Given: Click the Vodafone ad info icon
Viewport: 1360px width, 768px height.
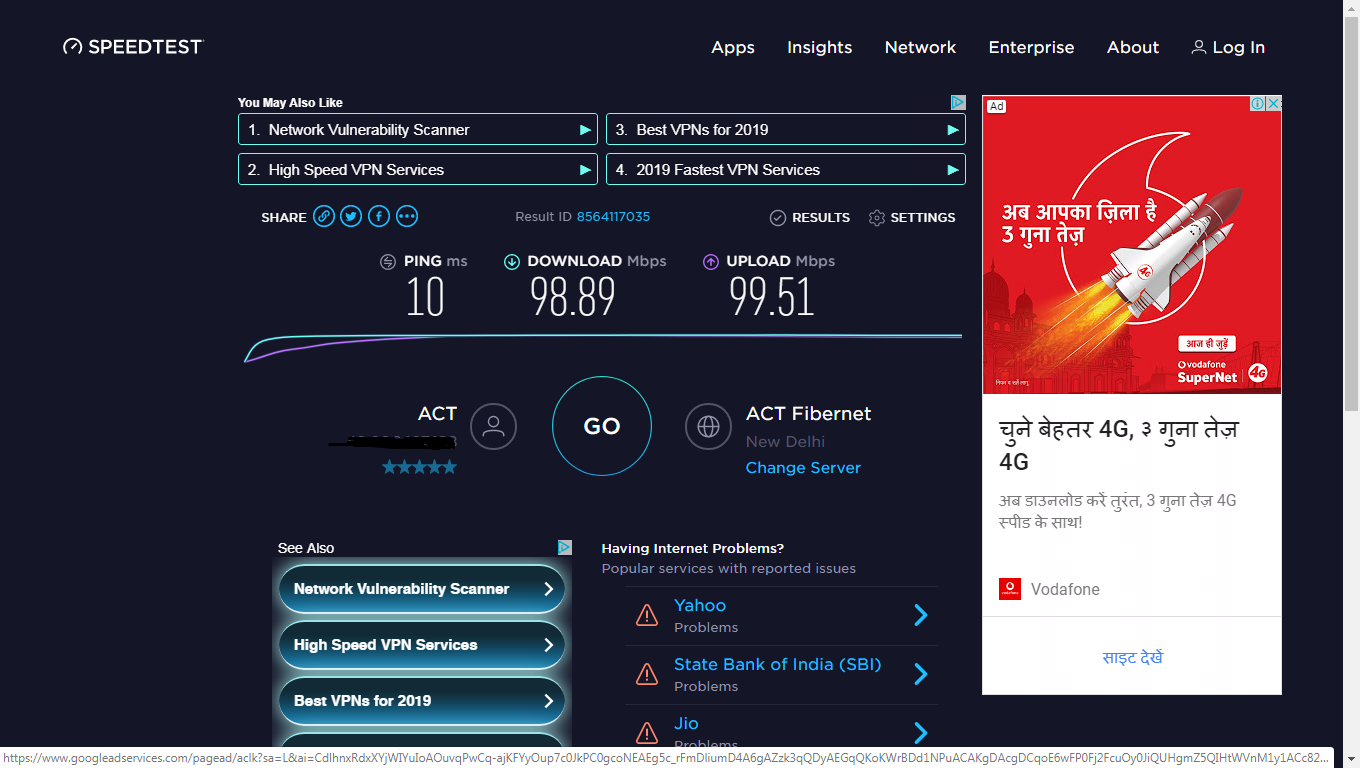Looking at the screenshot, I should point(1258,104).
